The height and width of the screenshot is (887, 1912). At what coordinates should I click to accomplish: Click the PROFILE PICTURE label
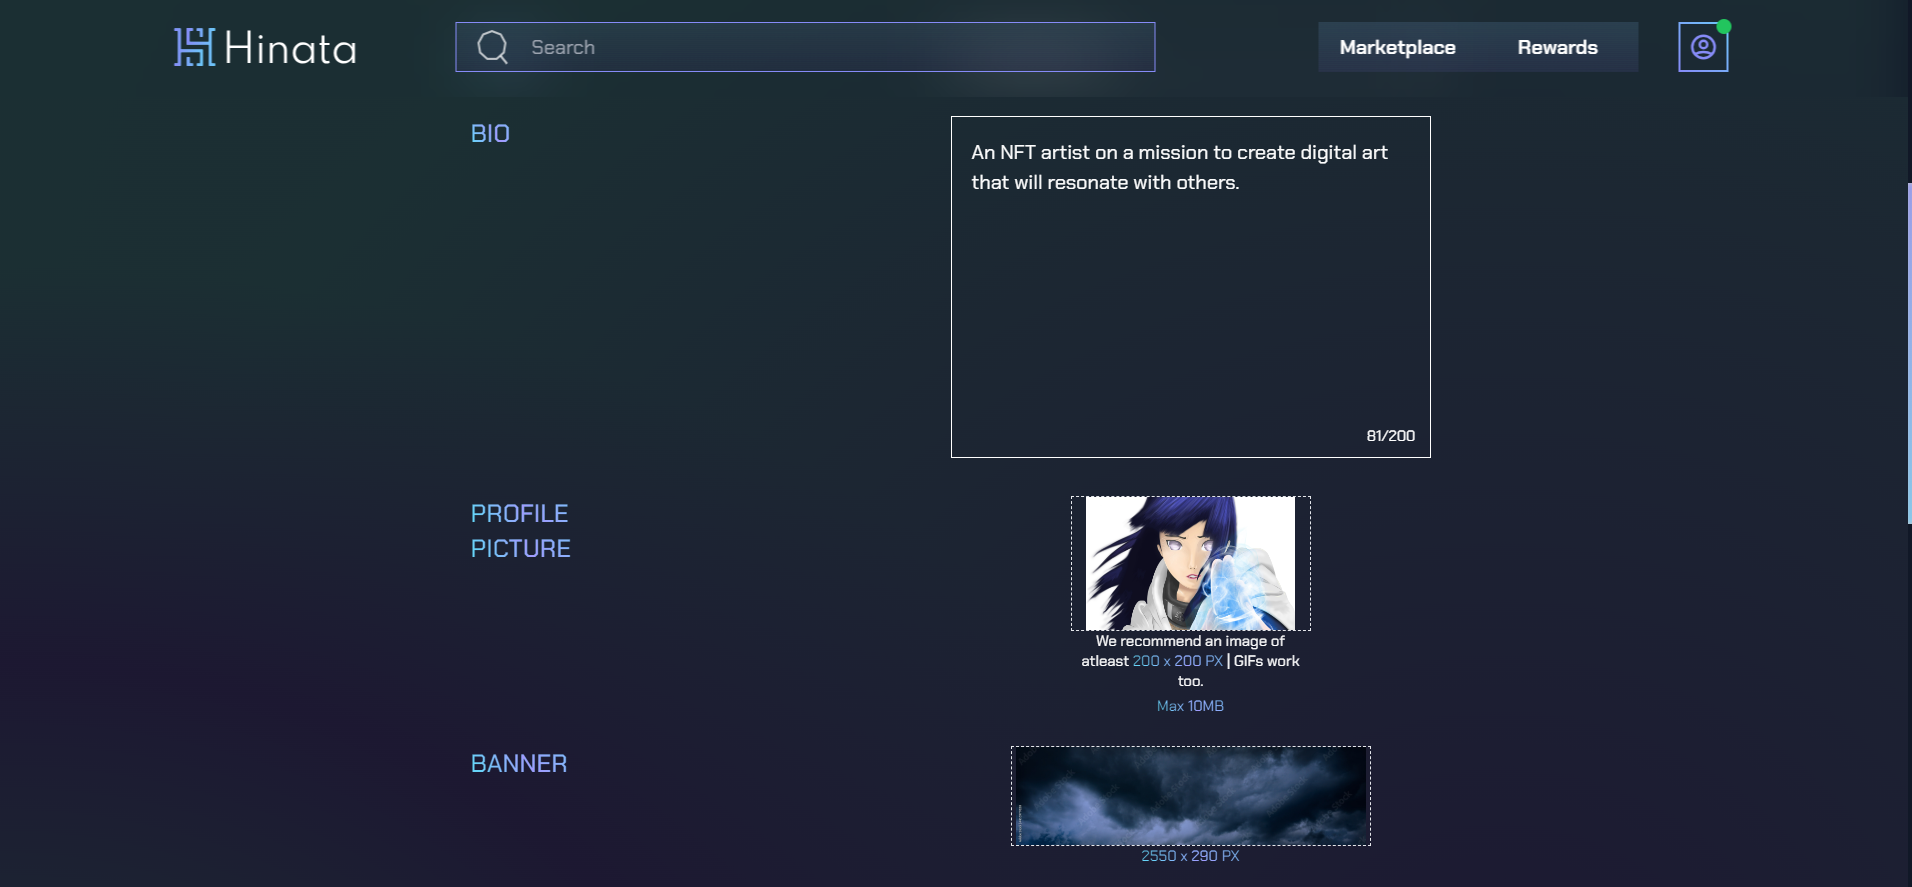(520, 531)
